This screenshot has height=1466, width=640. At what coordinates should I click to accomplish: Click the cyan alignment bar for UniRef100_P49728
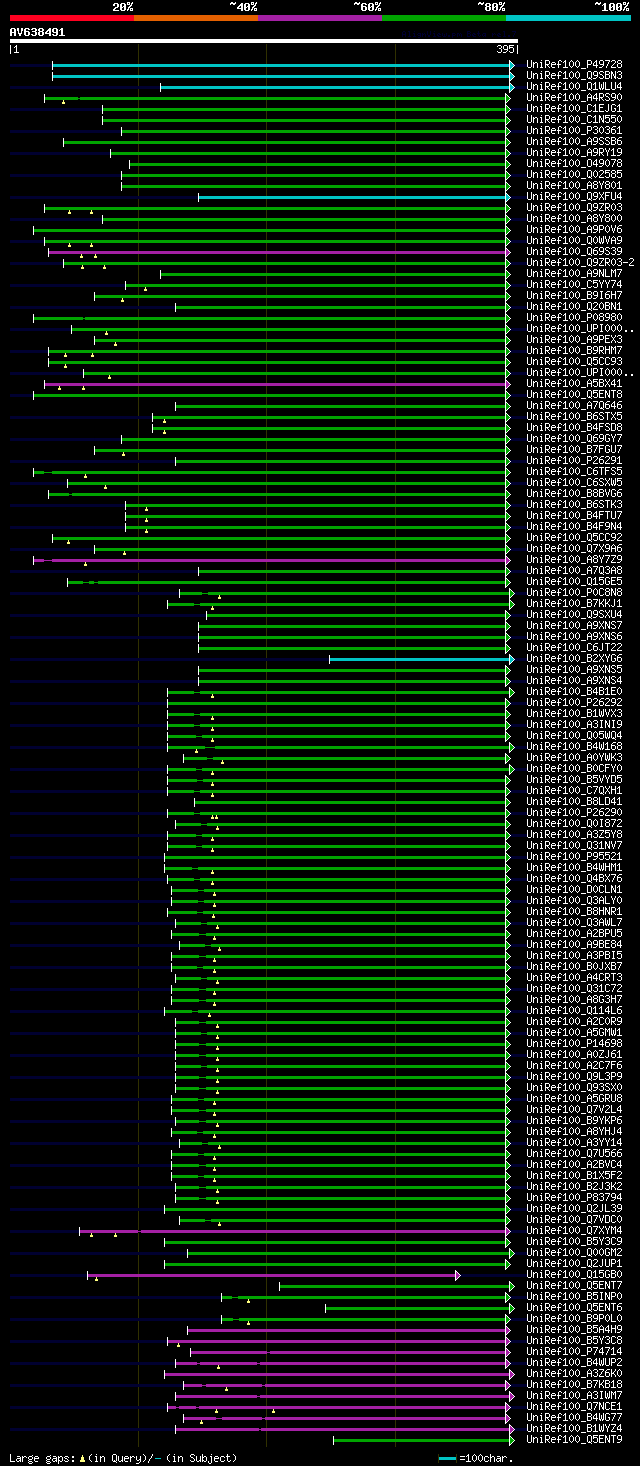(281, 64)
